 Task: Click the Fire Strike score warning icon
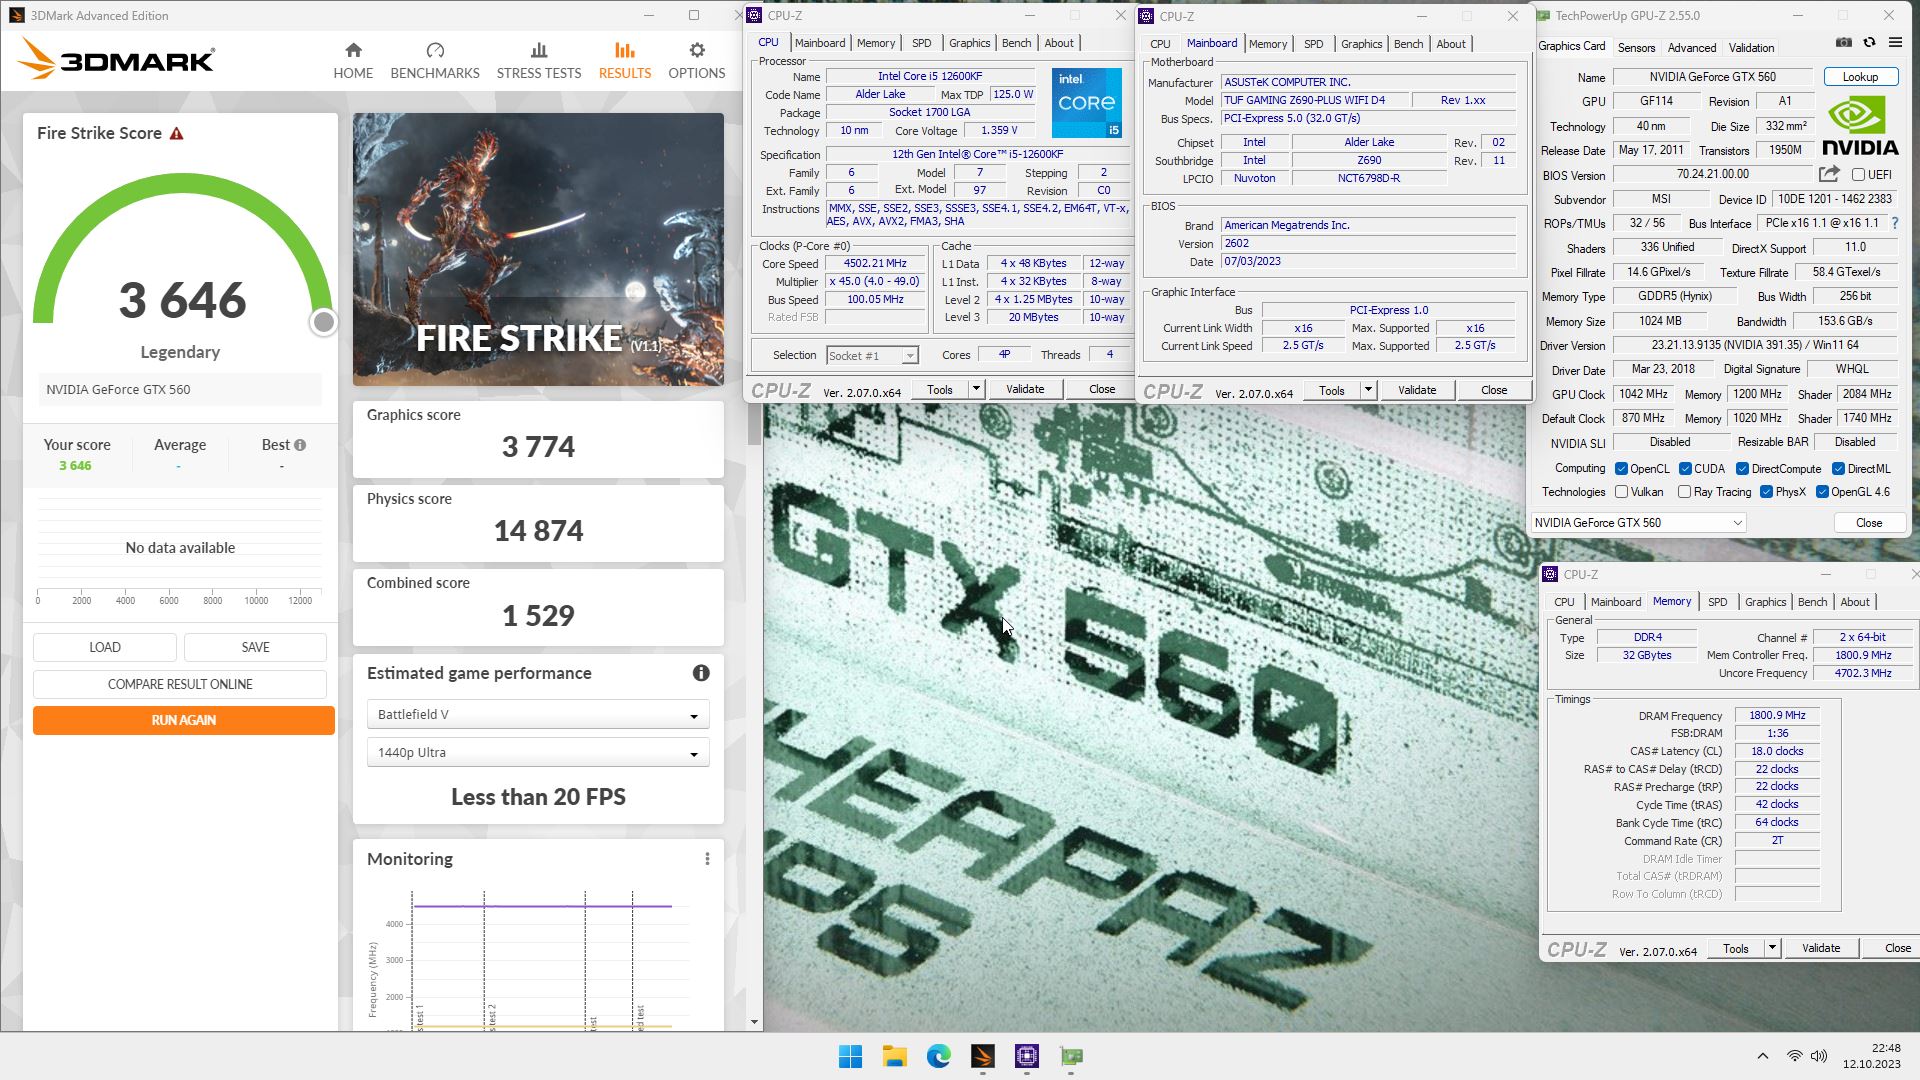[177, 133]
